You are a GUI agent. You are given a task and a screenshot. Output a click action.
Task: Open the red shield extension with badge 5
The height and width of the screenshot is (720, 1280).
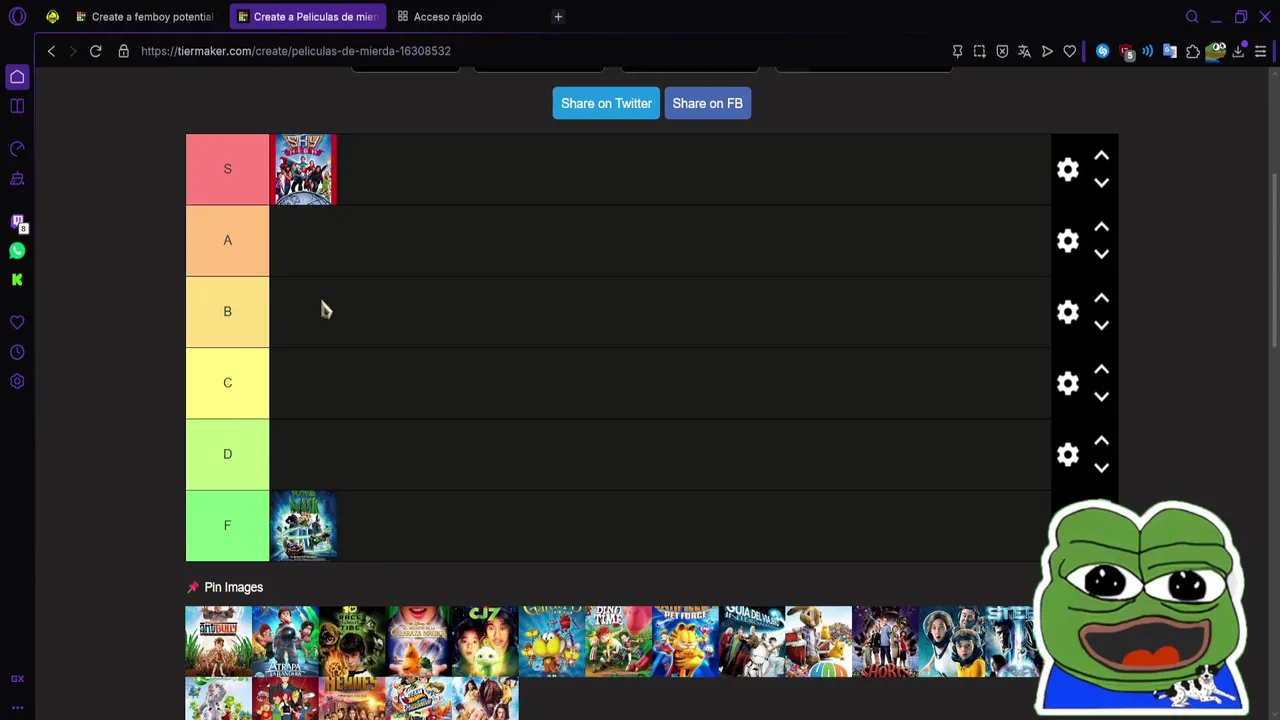click(x=1126, y=52)
